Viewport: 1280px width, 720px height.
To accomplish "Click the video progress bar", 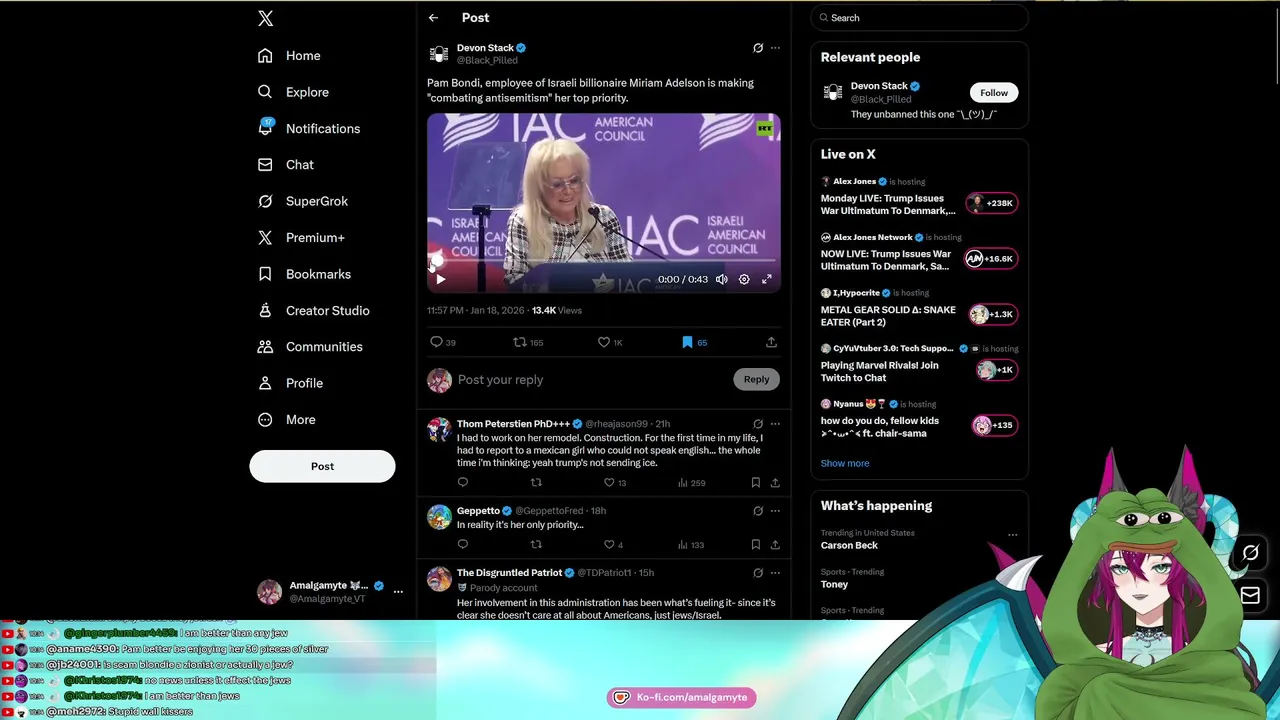I will 603,263.
